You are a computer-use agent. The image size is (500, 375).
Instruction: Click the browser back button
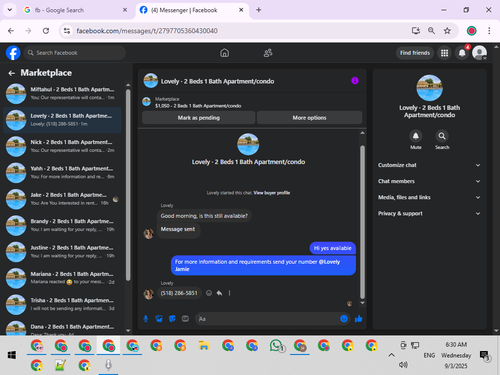(x=11, y=31)
